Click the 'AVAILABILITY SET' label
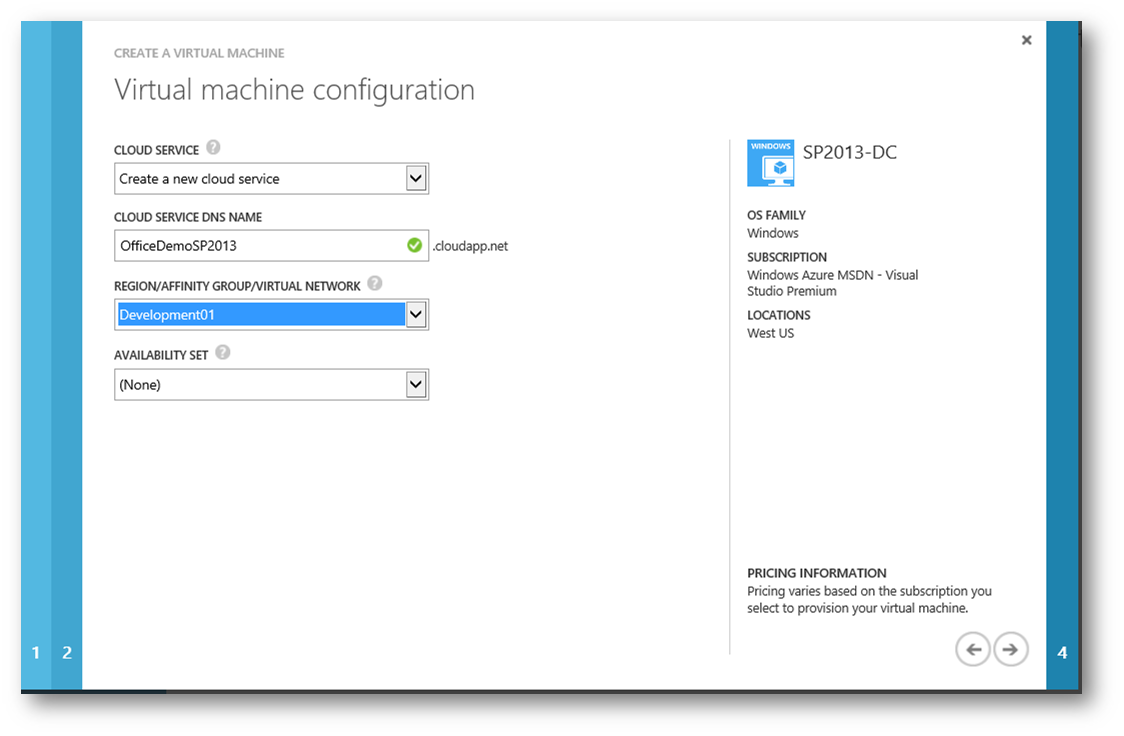This screenshot has width=1124, height=736. click(x=161, y=355)
